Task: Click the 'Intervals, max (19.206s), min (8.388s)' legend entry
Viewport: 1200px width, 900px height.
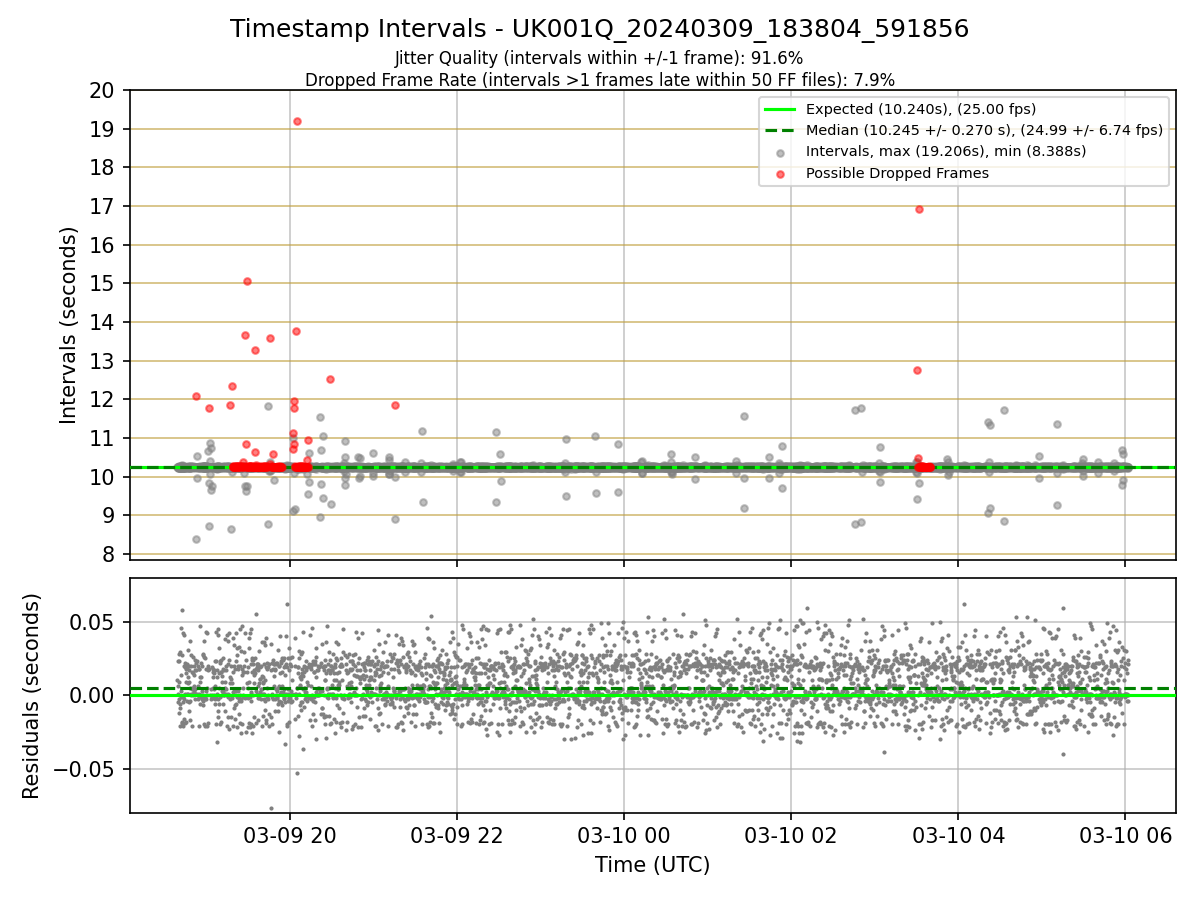Action: tap(946, 151)
